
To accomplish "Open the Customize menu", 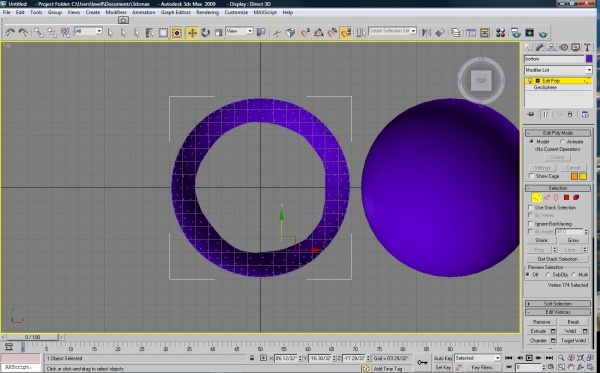I will click(x=236, y=12).
